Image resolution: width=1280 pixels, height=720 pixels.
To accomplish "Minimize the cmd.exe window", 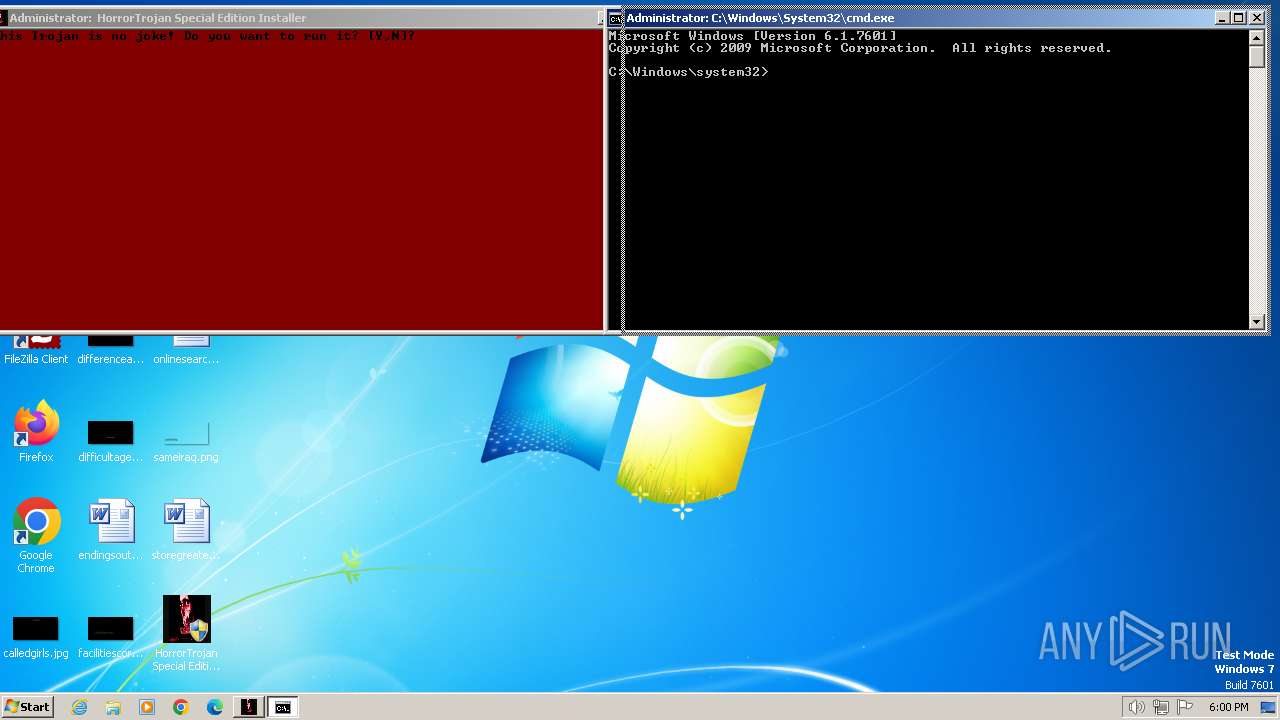I will click(1222, 18).
